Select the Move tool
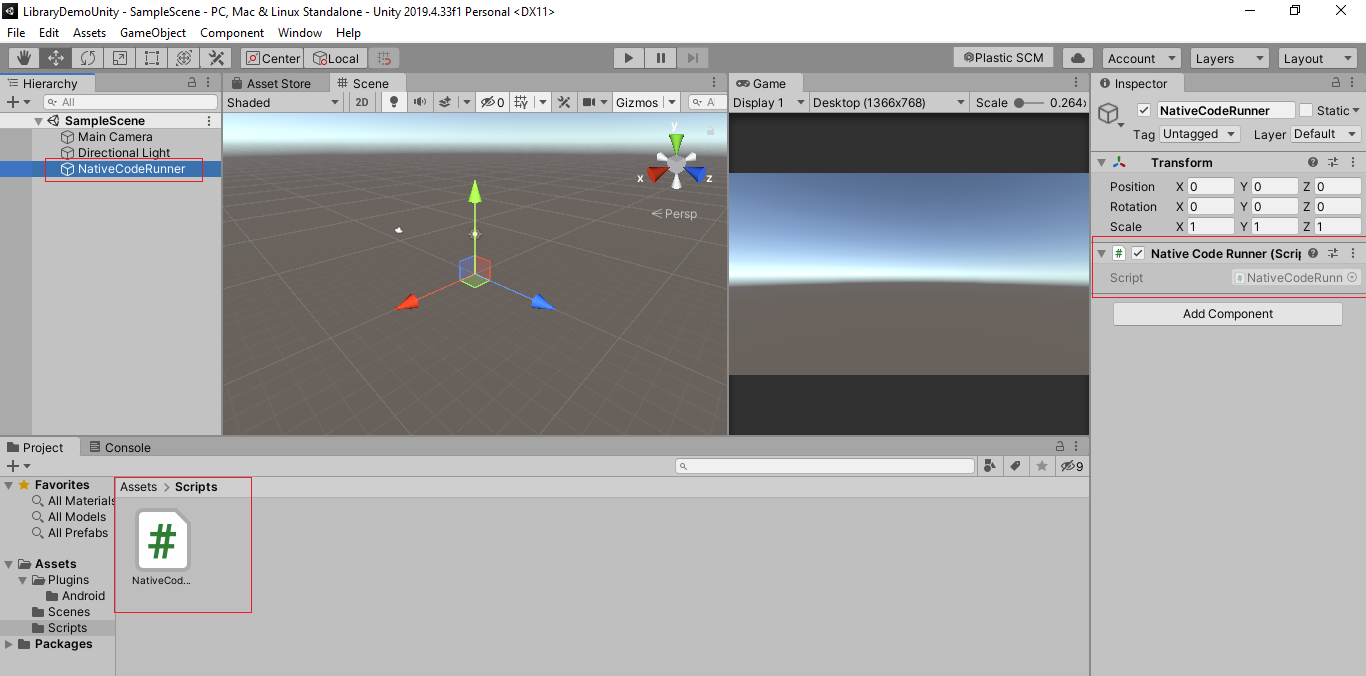This screenshot has height=676, width=1366. pyautogui.click(x=55, y=58)
